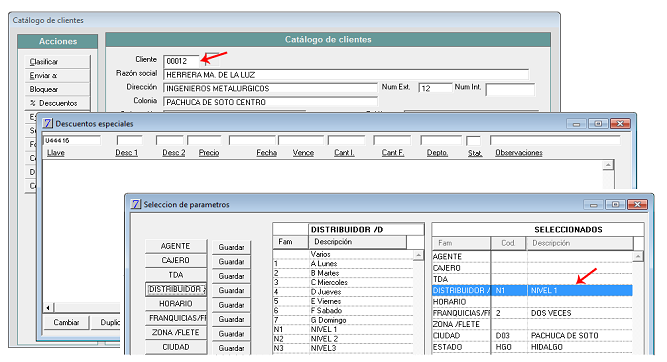Click the Desc 1 input field
667x362 pixels.
[x=129, y=140]
